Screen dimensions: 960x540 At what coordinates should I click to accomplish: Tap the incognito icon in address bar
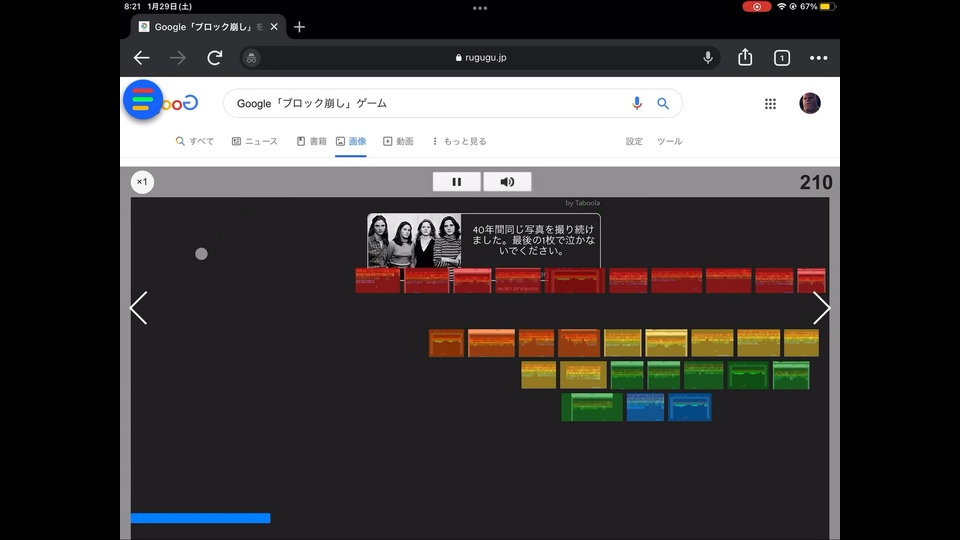[251, 58]
